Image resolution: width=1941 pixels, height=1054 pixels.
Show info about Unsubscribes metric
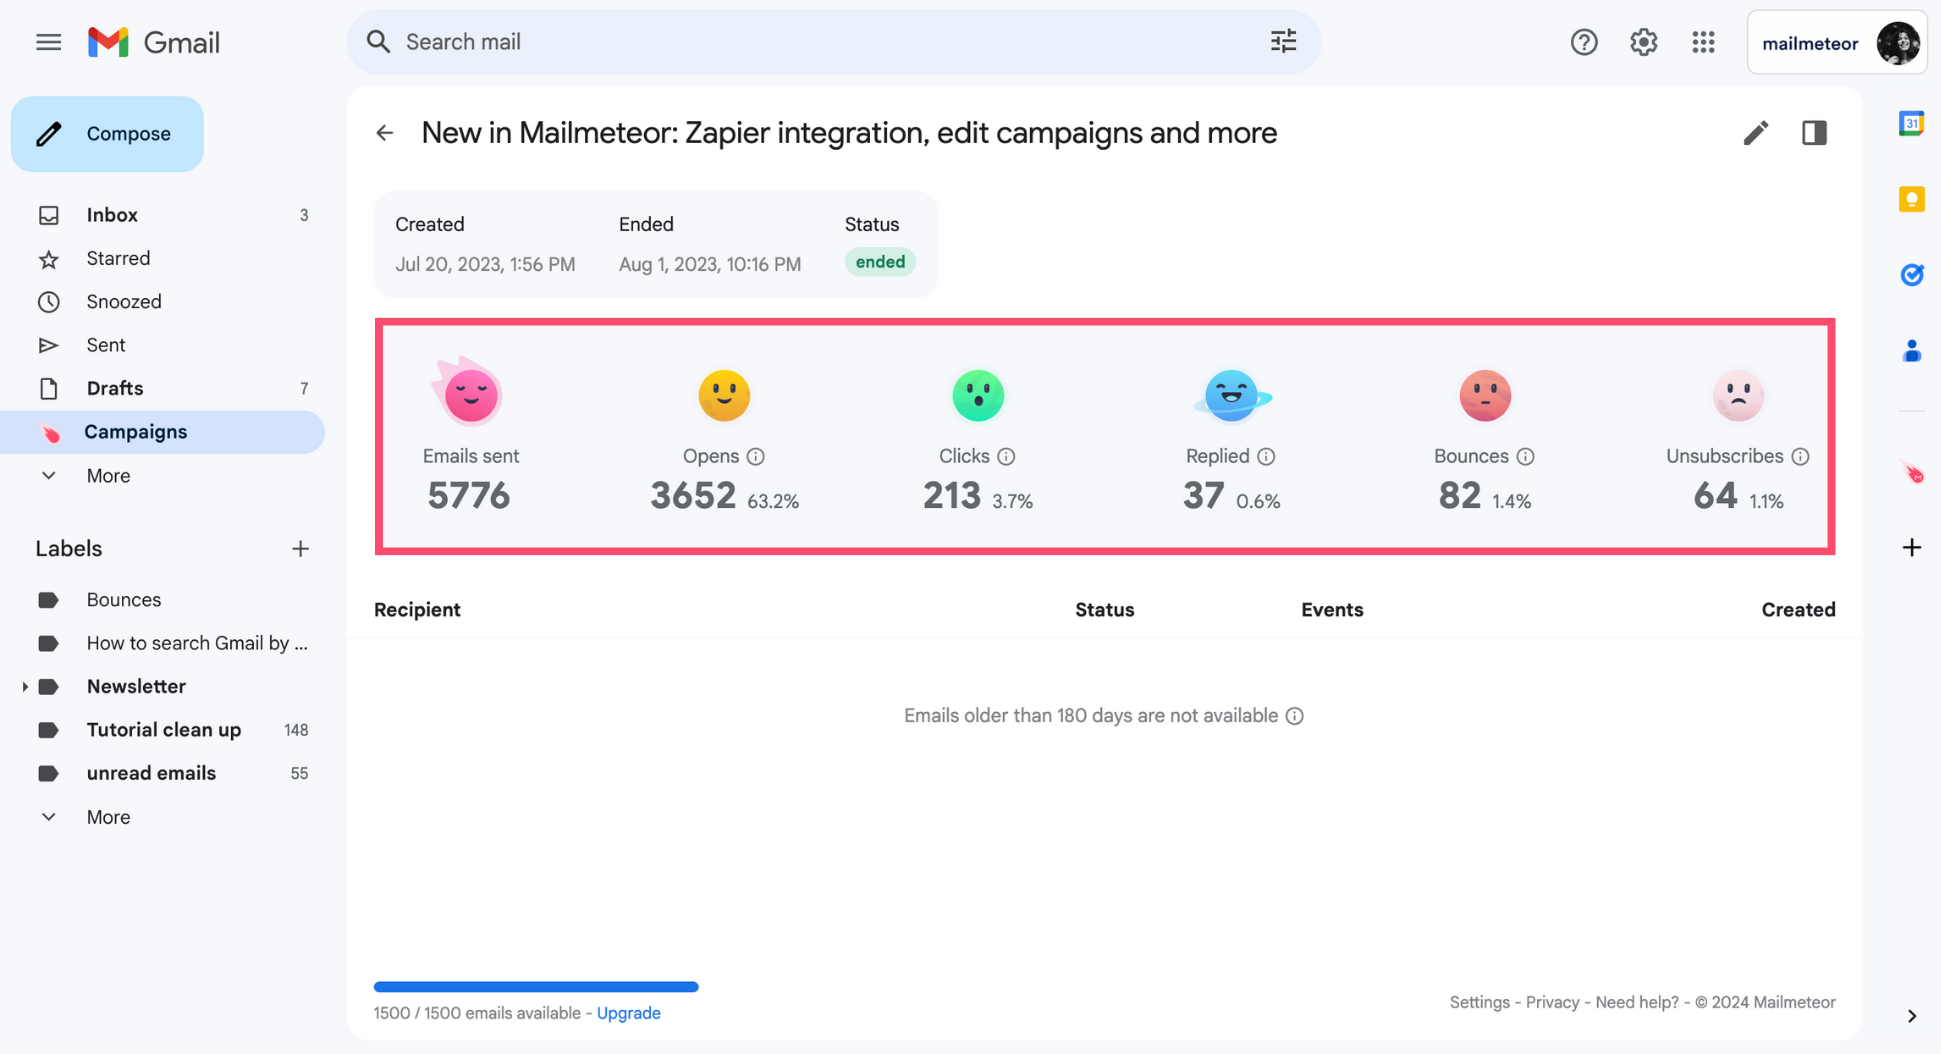tap(1800, 457)
